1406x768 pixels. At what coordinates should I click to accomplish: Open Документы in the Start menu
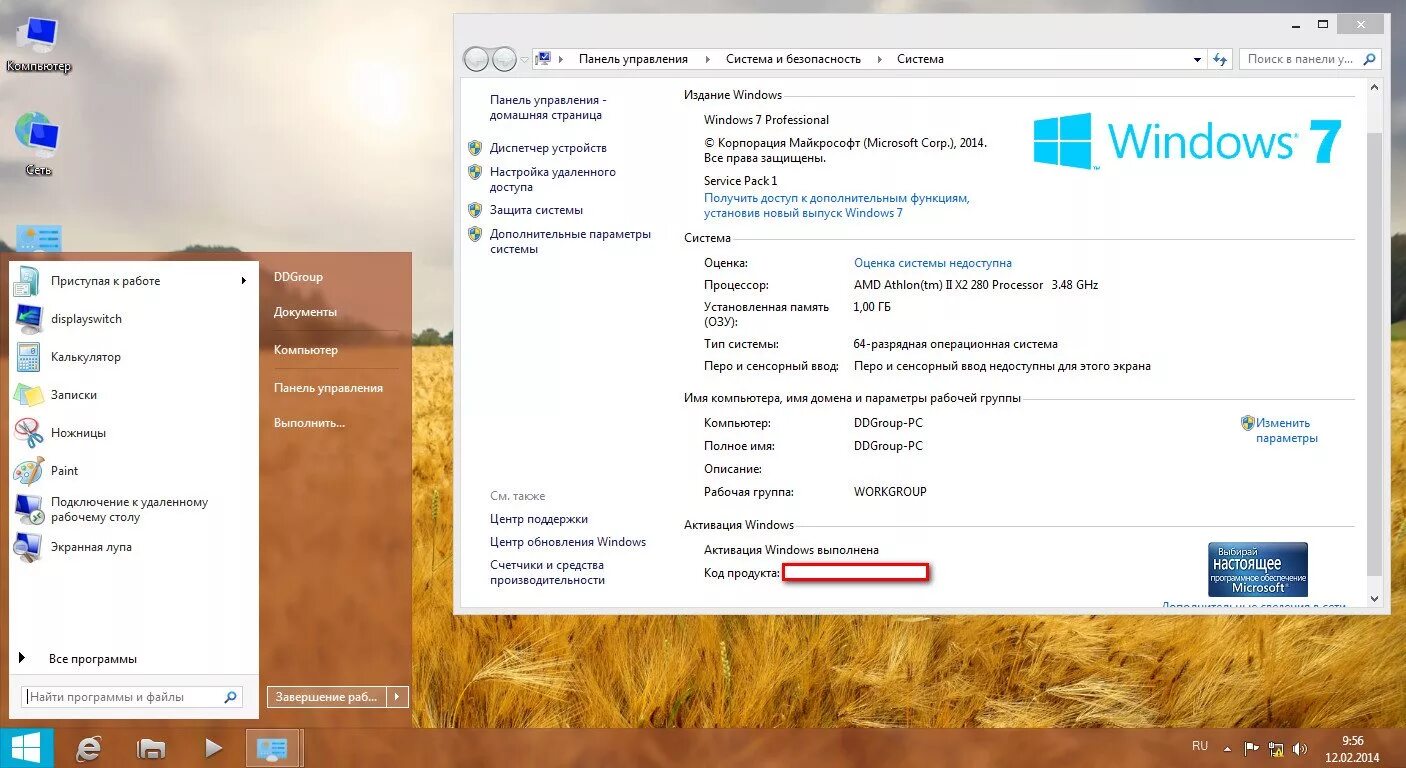(305, 312)
